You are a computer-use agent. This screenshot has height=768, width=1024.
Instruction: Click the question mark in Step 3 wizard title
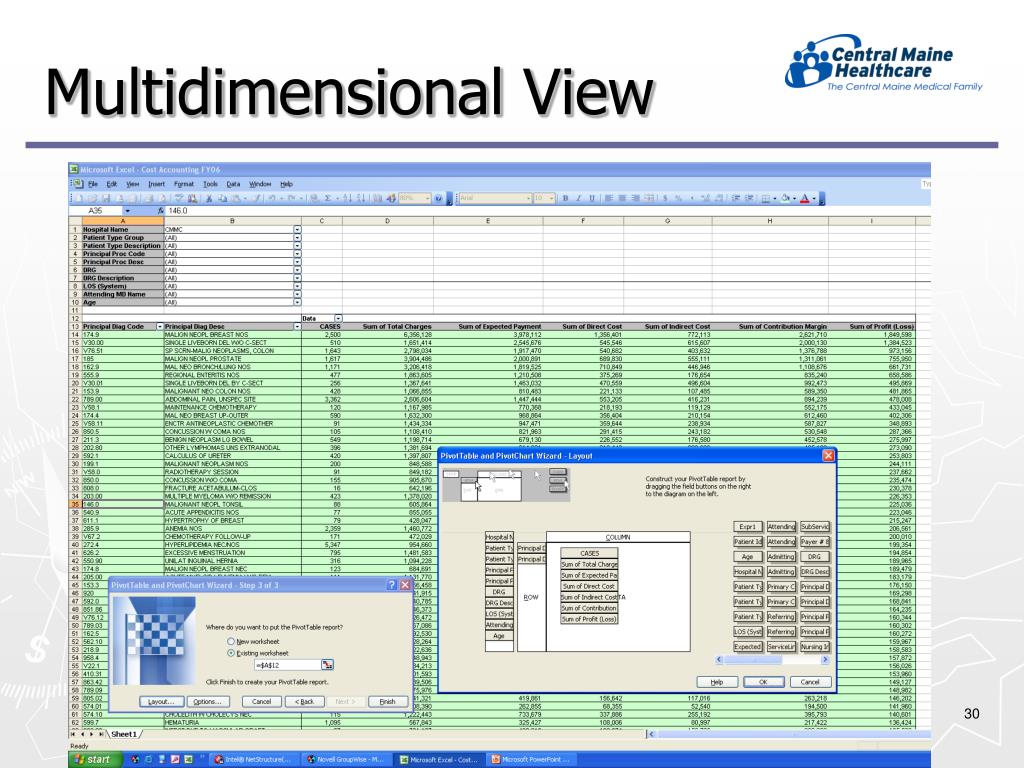pyautogui.click(x=391, y=584)
